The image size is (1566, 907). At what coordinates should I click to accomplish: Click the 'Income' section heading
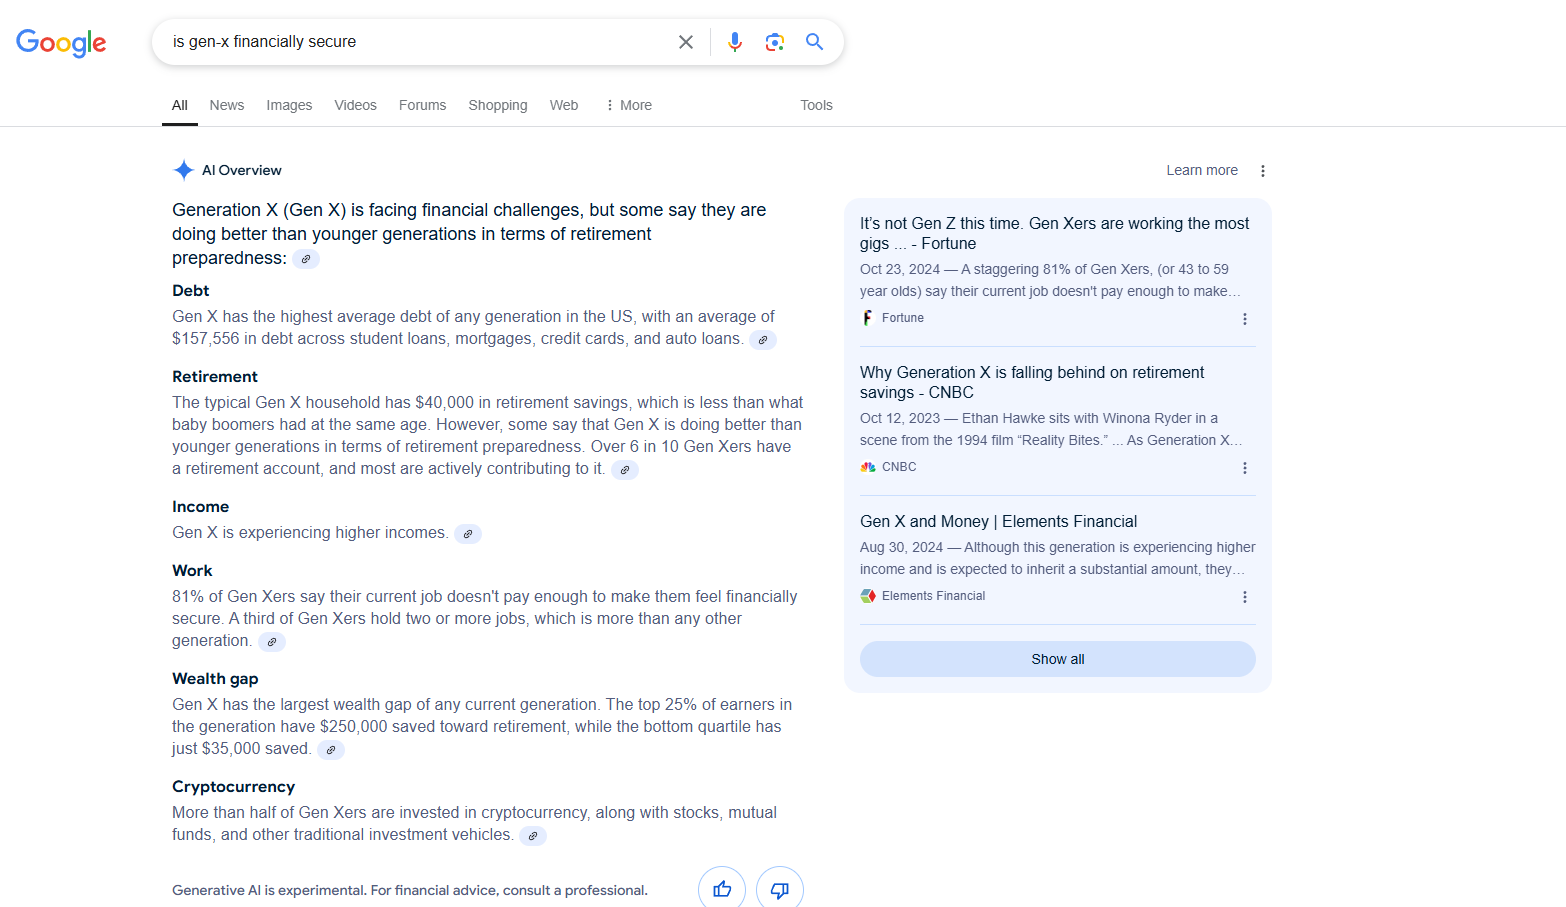pos(200,507)
